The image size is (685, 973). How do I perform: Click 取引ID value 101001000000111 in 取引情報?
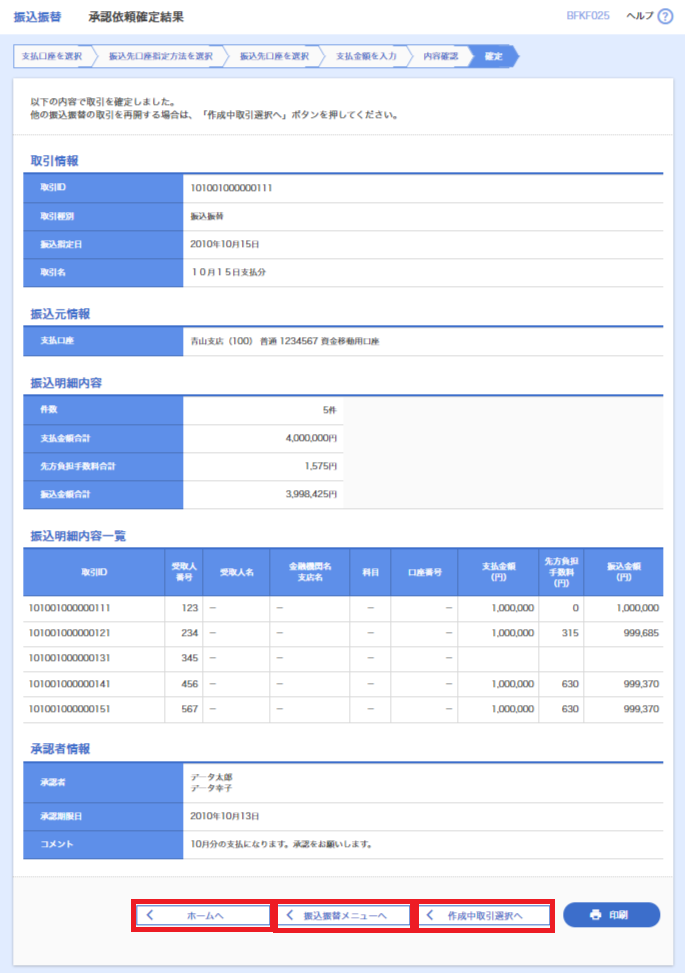click(231, 187)
